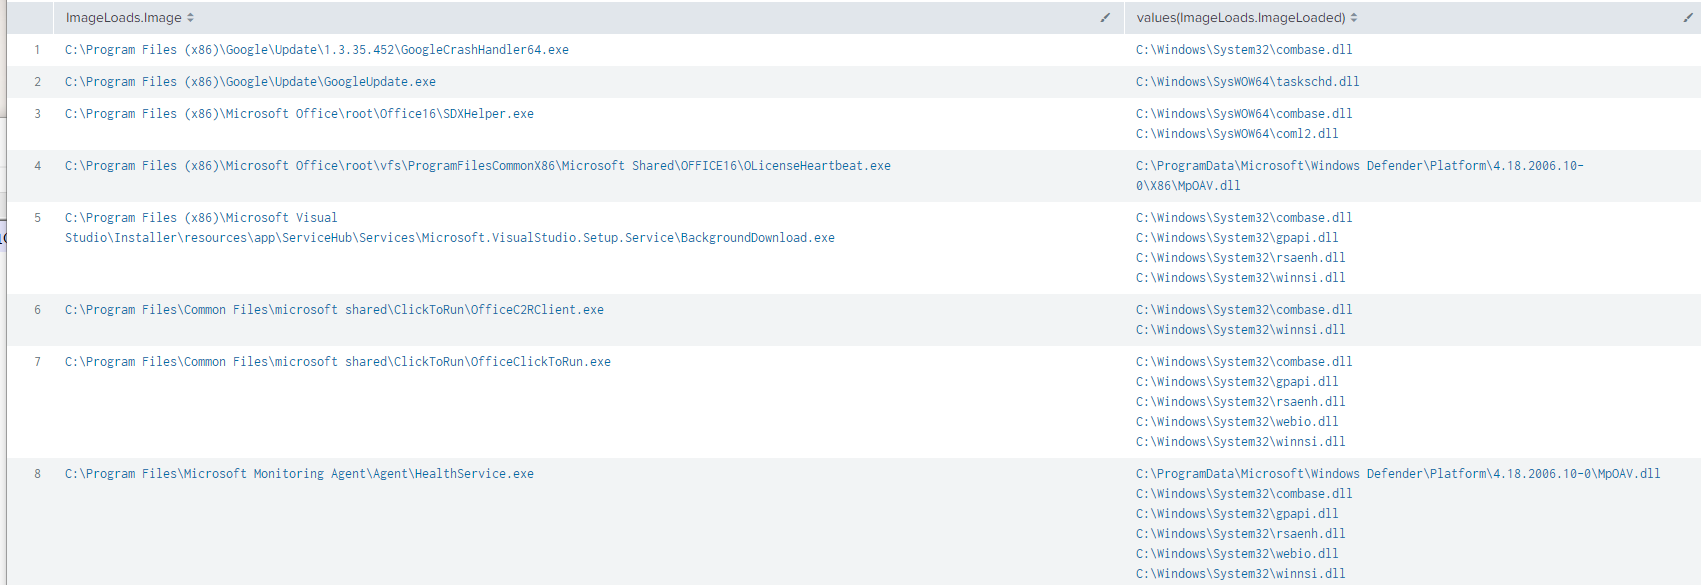
Task: Select the OfficeClickToRun.exe path
Action: (x=337, y=362)
